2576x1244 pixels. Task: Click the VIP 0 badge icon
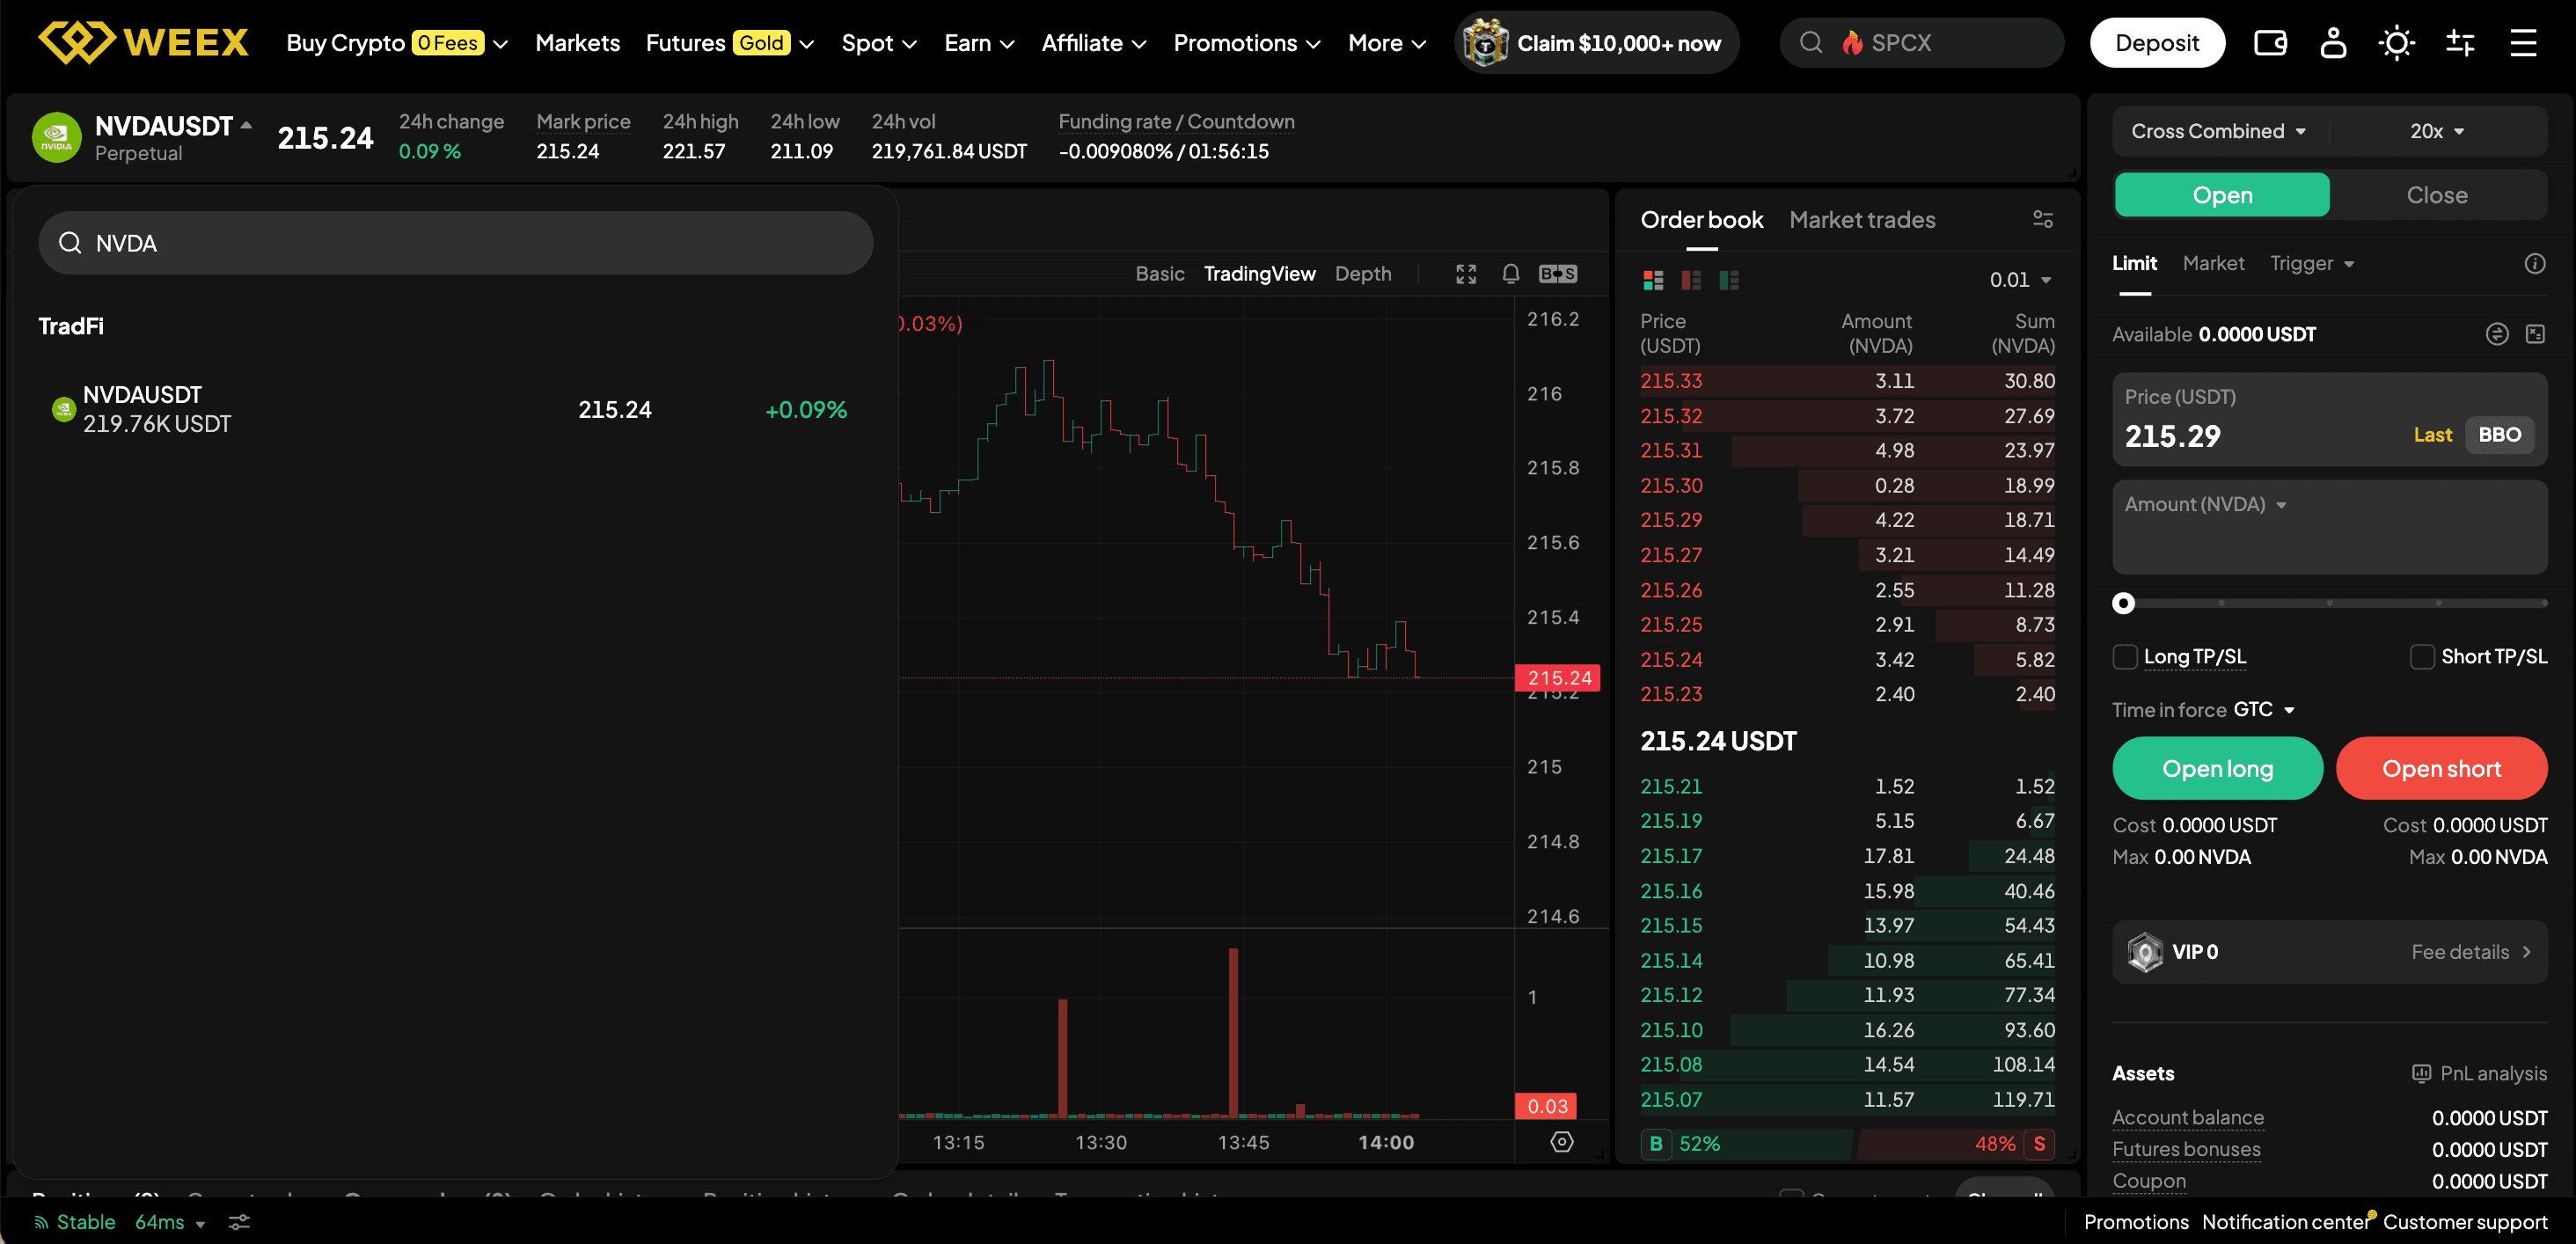(2145, 952)
